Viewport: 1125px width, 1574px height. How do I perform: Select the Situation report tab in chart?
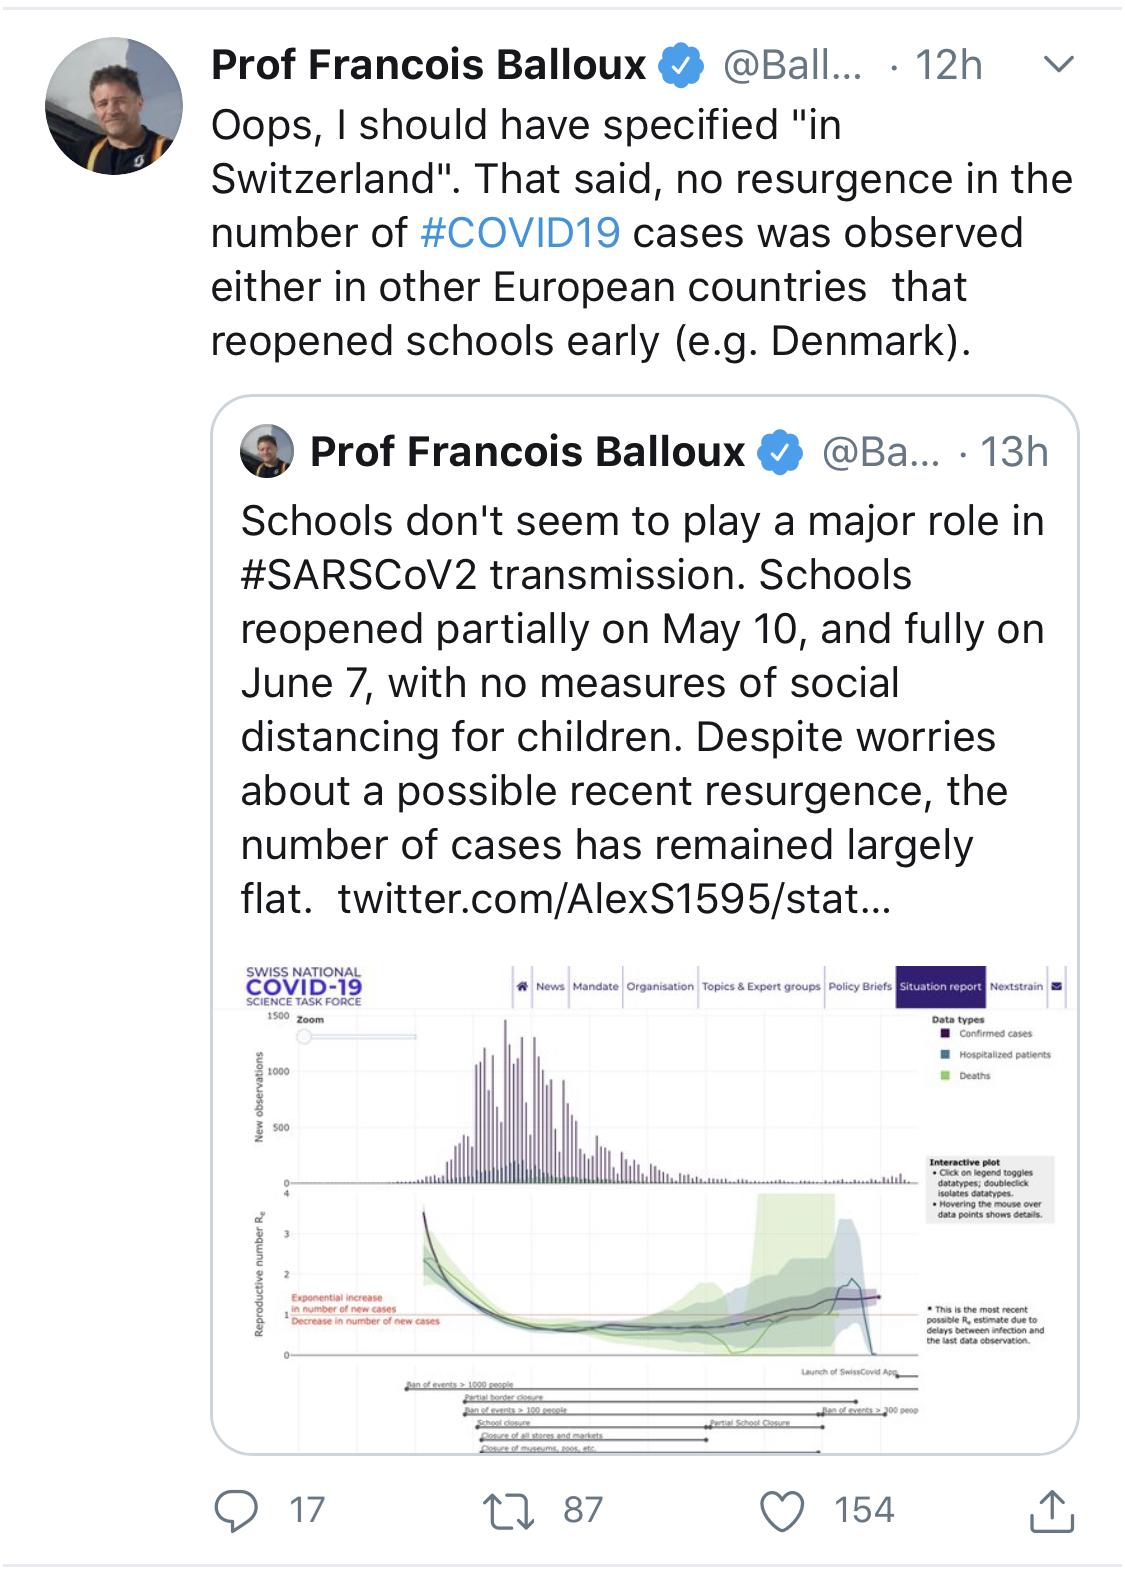point(940,986)
